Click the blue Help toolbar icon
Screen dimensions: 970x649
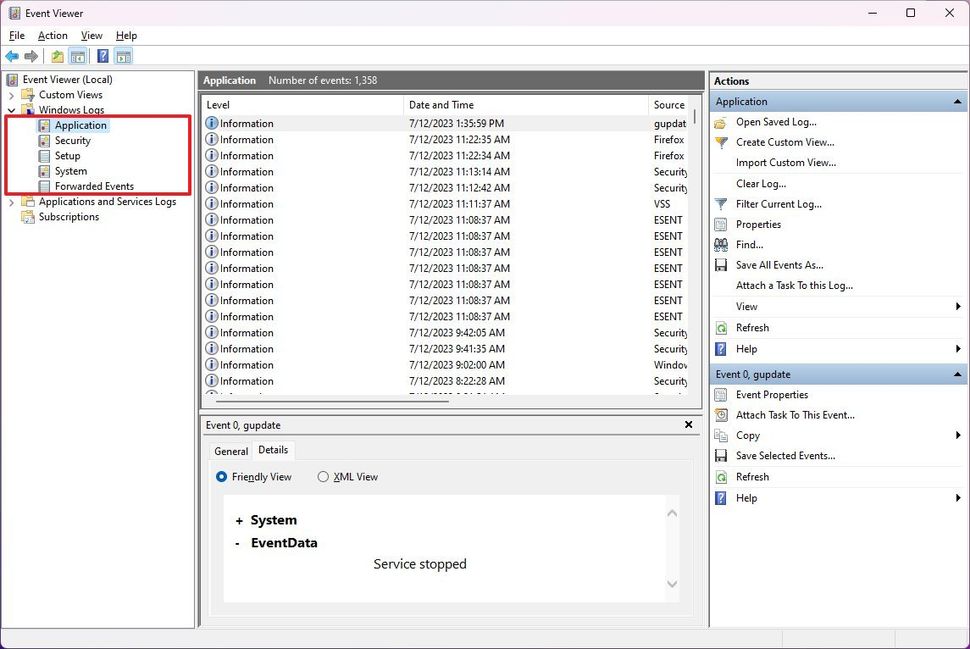103,56
